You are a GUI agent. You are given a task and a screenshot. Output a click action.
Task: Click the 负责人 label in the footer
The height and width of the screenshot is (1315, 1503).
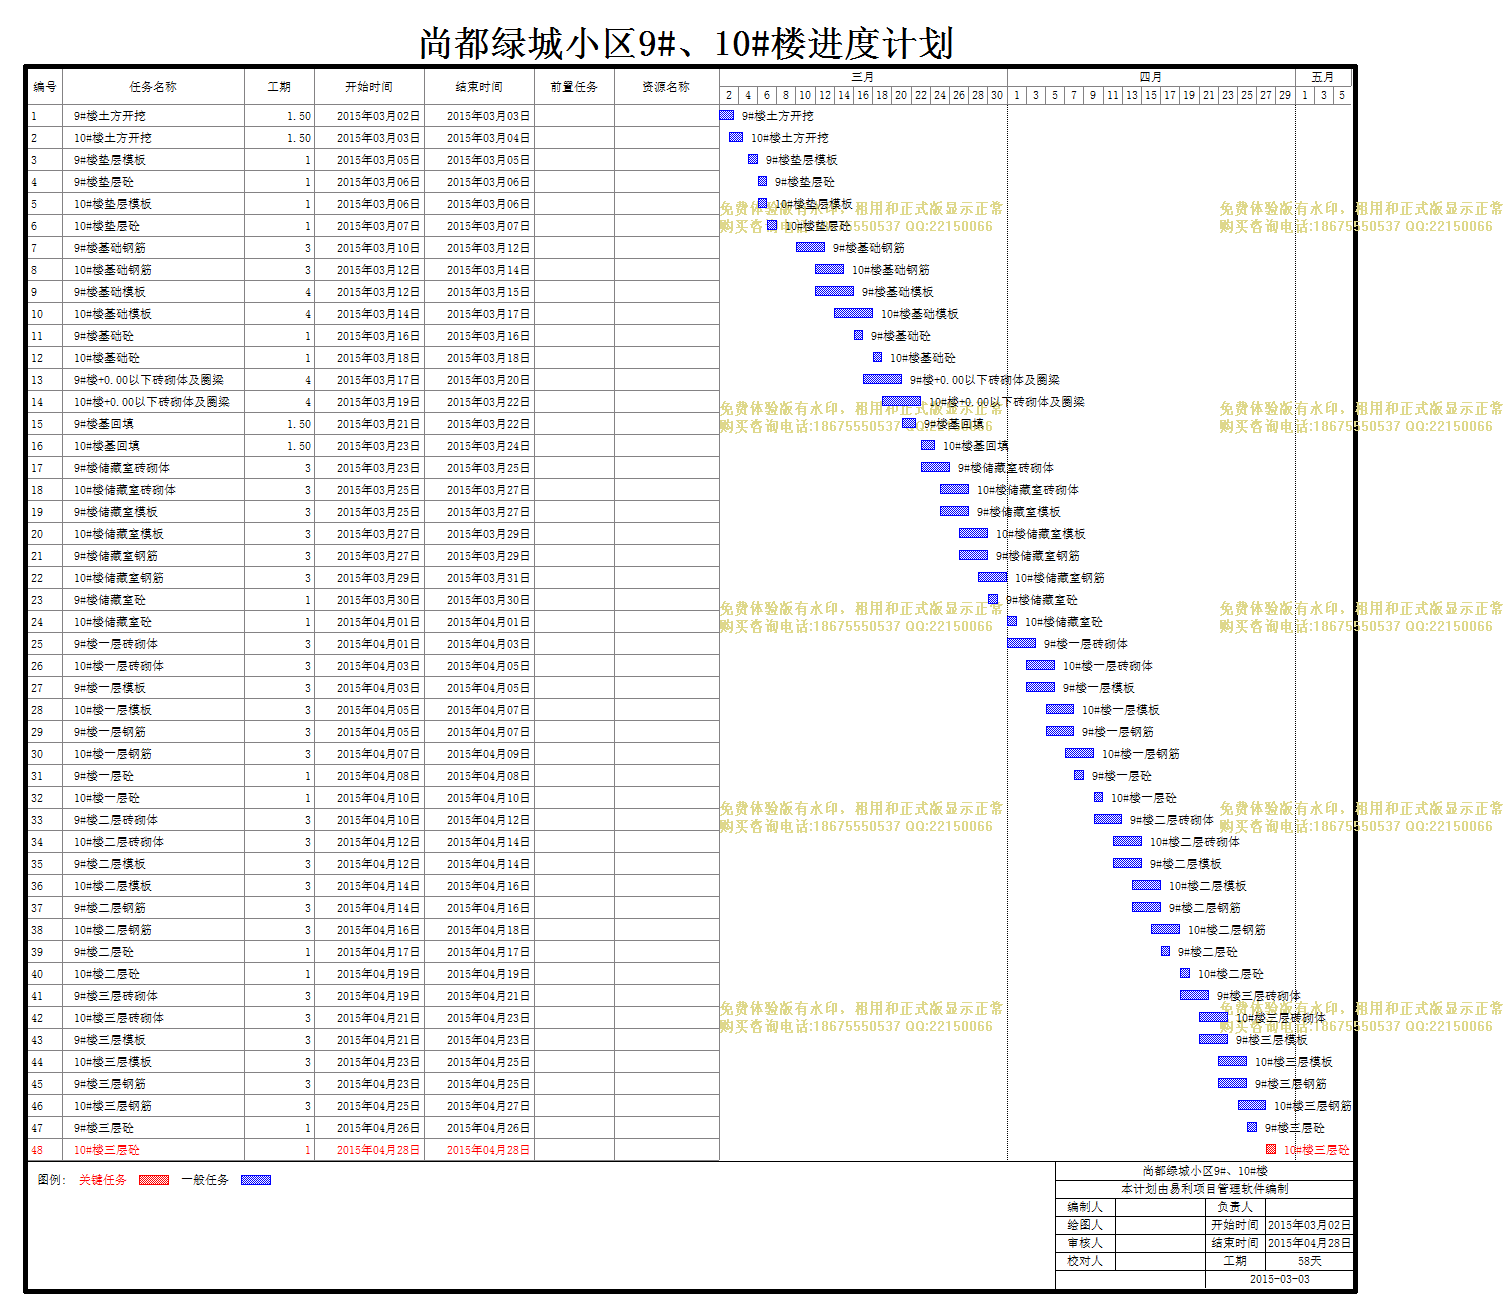click(x=1235, y=1207)
